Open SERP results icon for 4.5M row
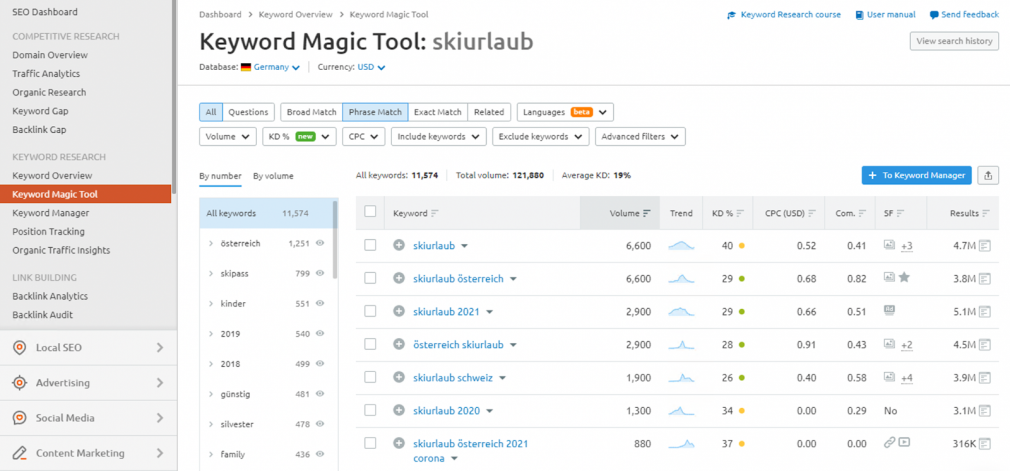Screen dimensions: 1010x471 (985, 344)
